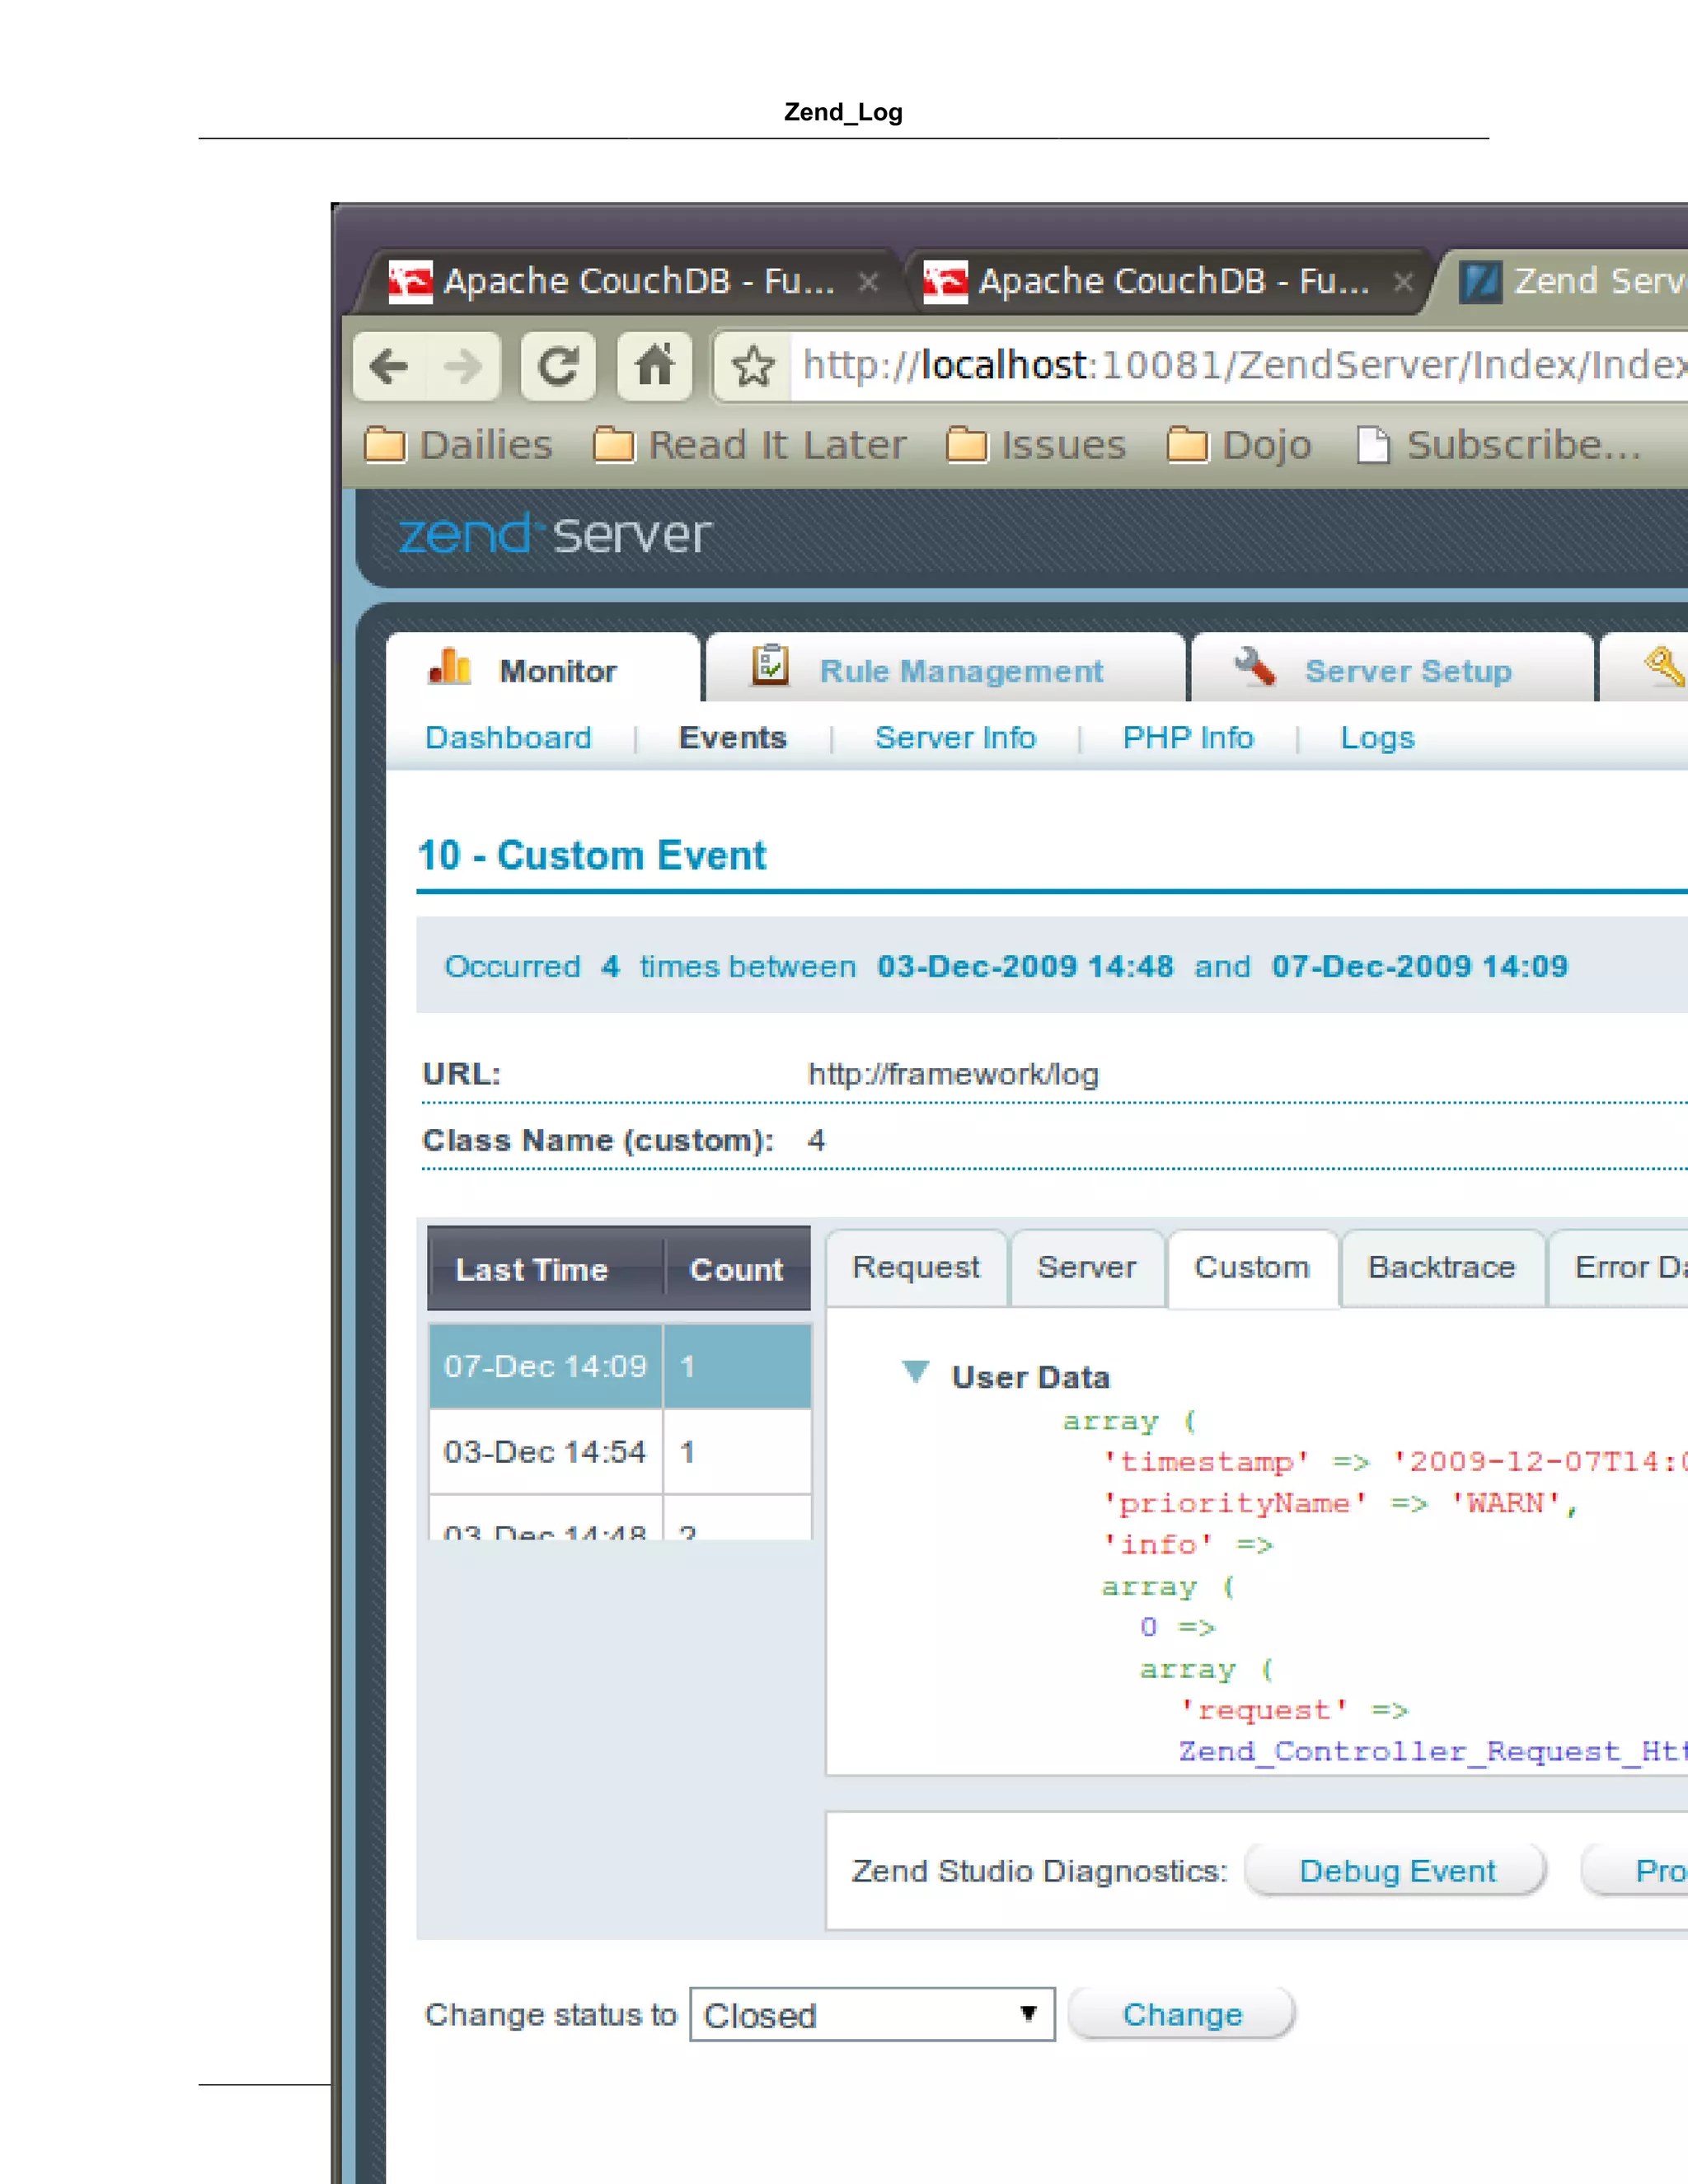Open the Subscribe... bookmark
This screenshot has width=1688, height=2184.
coord(1499,445)
